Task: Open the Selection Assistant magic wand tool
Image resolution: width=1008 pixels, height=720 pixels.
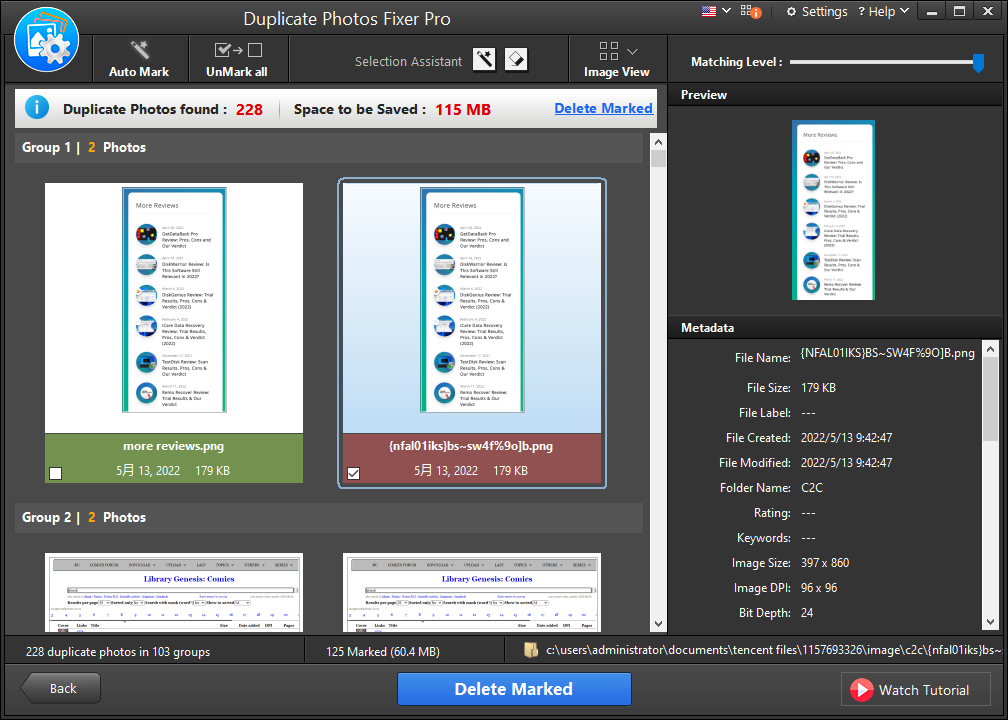Action: pos(484,59)
